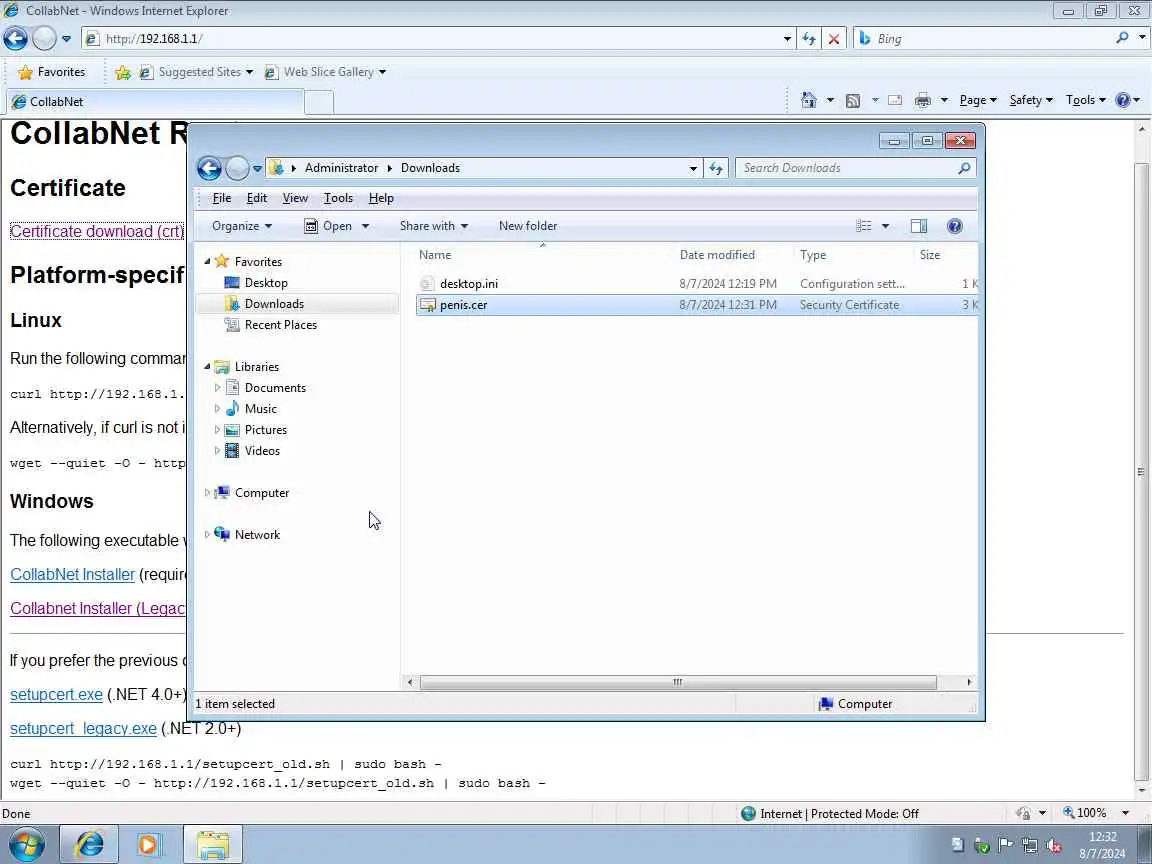The height and width of the screenshot is (864, 1152).
Task: Click the CollabNet Installer link
Action: pyautogui.click(x=73, y=575)
